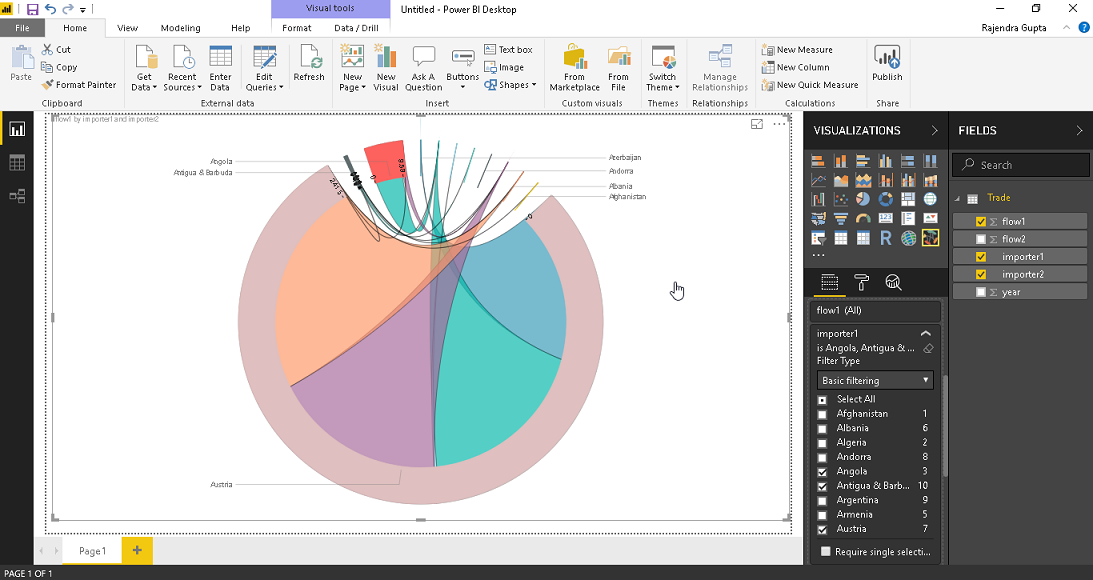Switch to the View ribbon tab
The height and width of the screenshot is (580, 1093).
(128, 28)
